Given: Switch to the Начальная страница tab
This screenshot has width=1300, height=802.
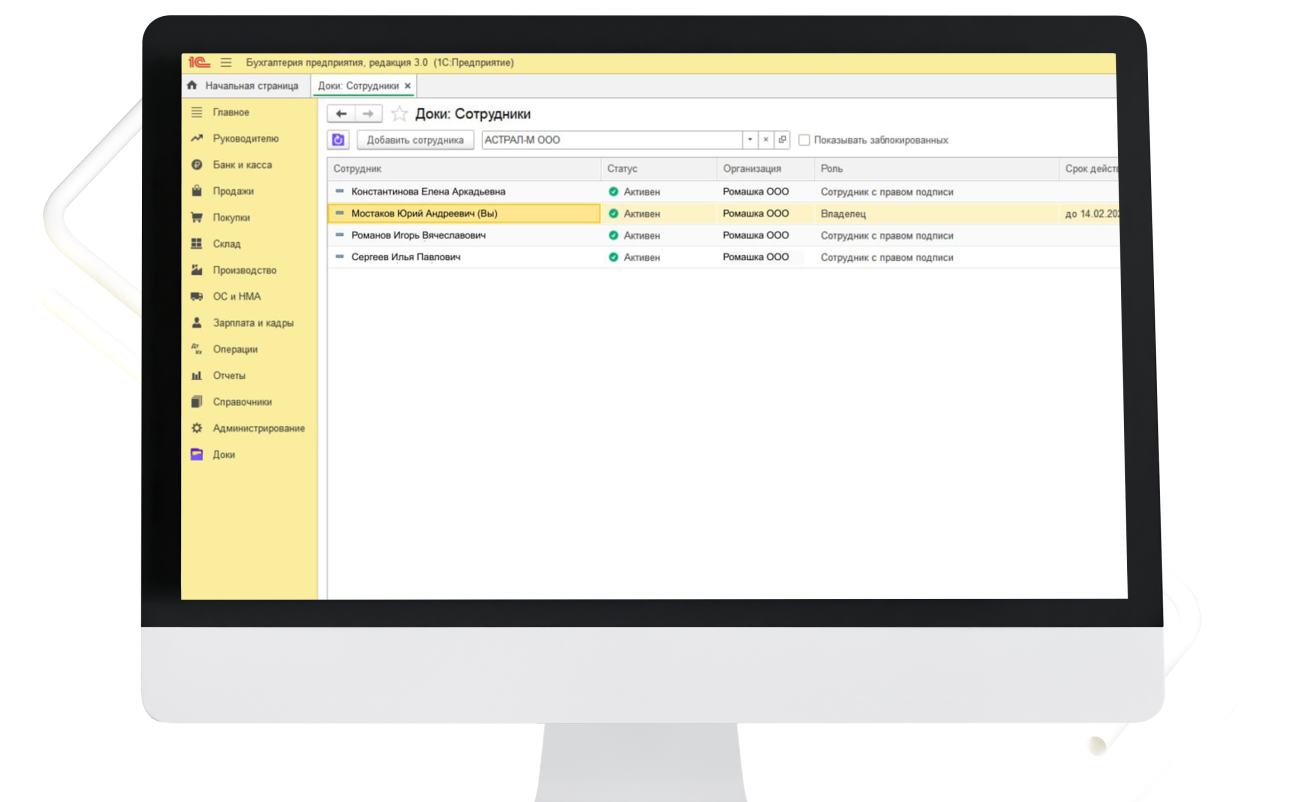Looking at the screenshot, I should (251, 86).
